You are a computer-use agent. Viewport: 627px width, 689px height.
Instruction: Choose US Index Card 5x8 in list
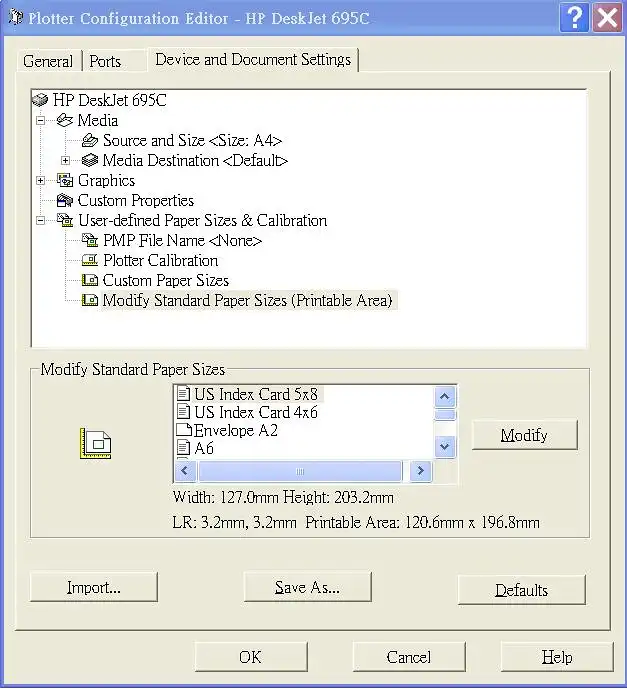(256, 394)
